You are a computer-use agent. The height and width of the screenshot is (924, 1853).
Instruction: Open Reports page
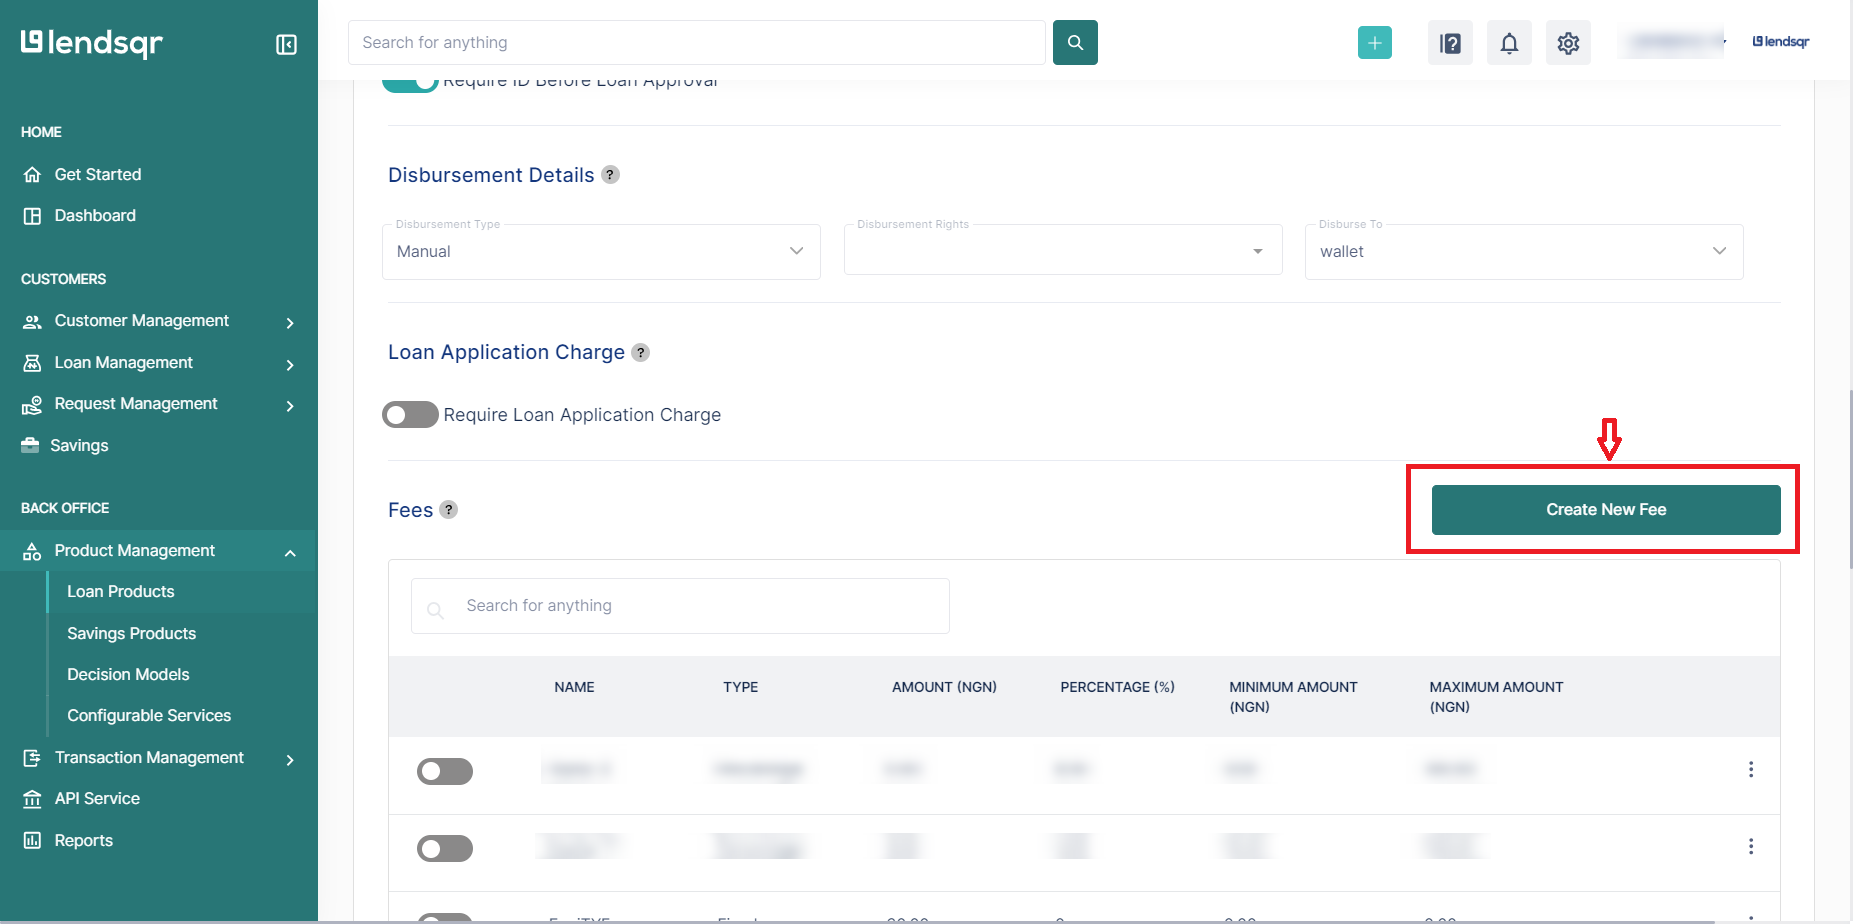pos(84,840)
